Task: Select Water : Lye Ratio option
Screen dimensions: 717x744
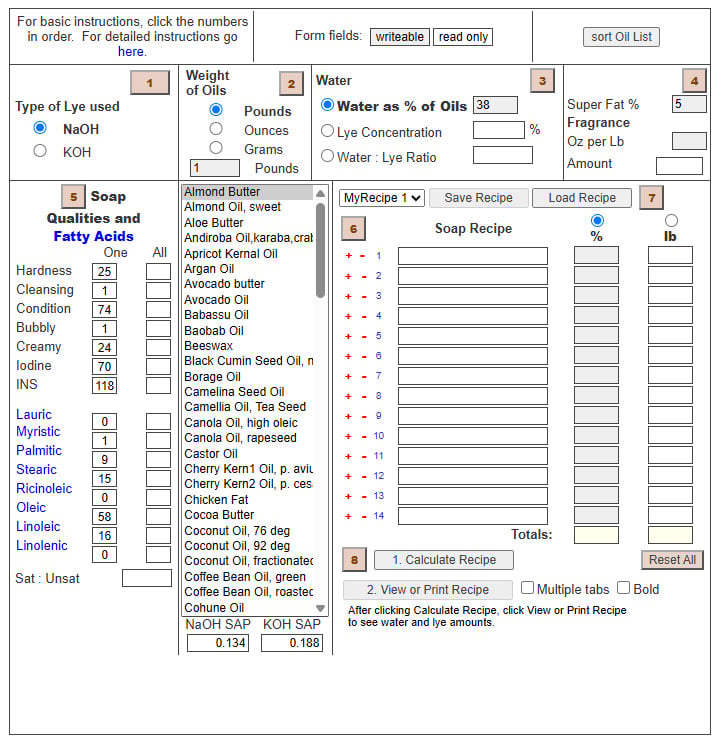Action: click(x=327, y=156)
